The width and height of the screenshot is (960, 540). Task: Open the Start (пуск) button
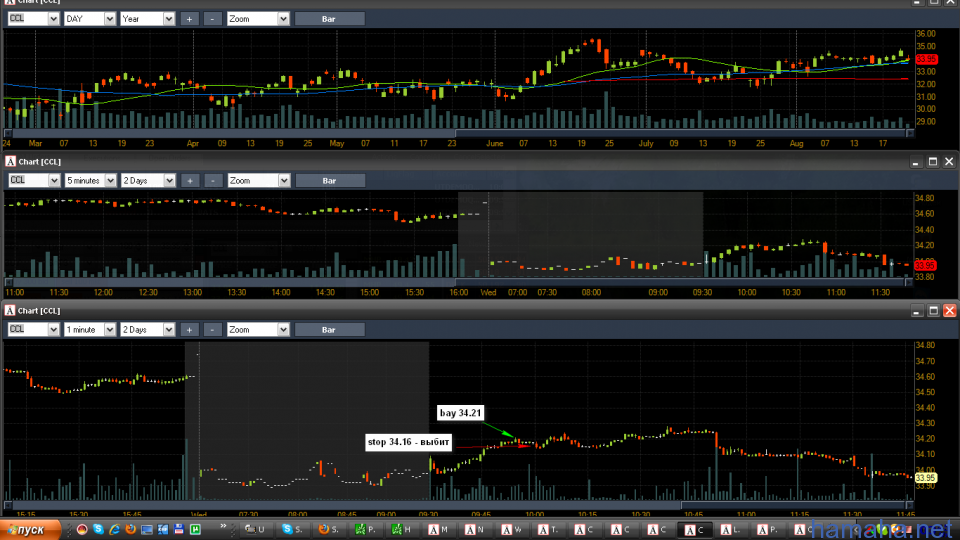[x=31, y=530]
